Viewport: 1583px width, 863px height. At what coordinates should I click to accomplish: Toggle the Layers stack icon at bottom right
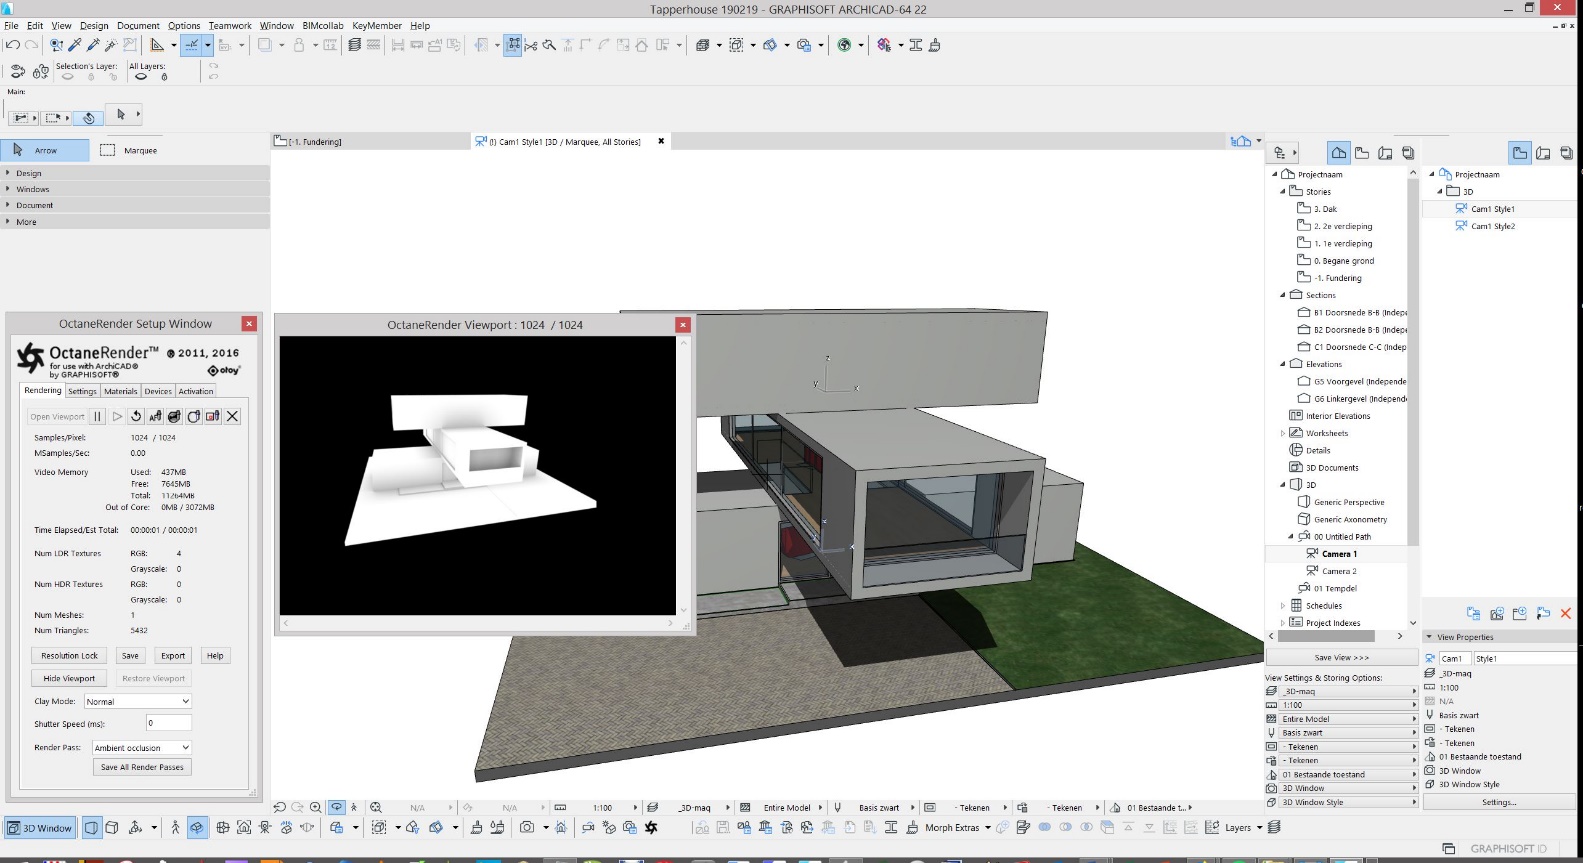pos(1274,827)
